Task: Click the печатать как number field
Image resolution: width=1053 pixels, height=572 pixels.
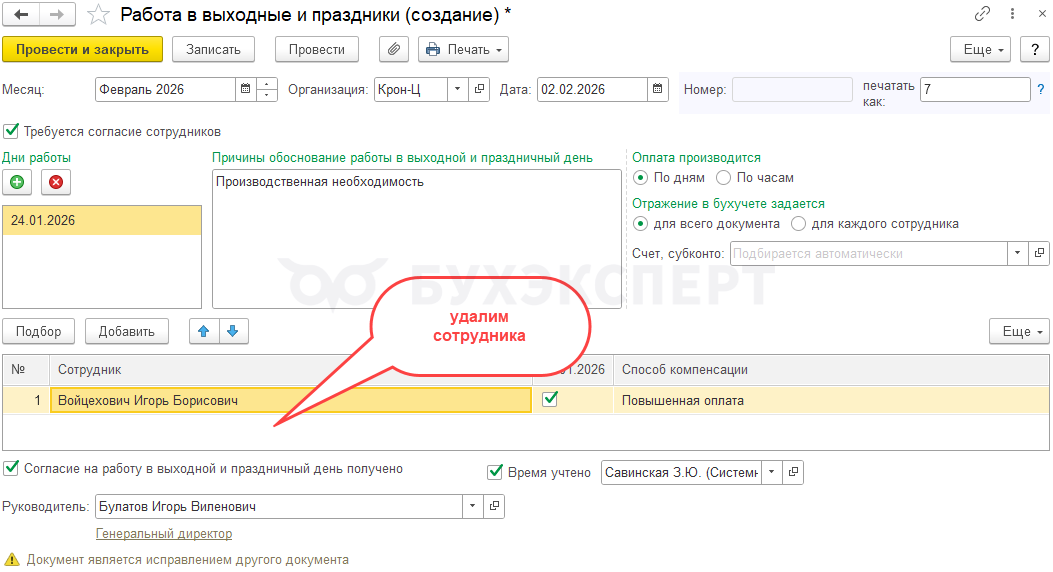Action: pos(975,89)
